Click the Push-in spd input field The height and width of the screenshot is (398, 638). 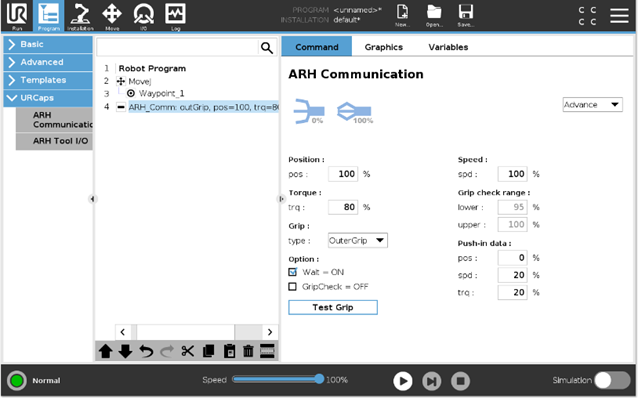click(512, 275)
